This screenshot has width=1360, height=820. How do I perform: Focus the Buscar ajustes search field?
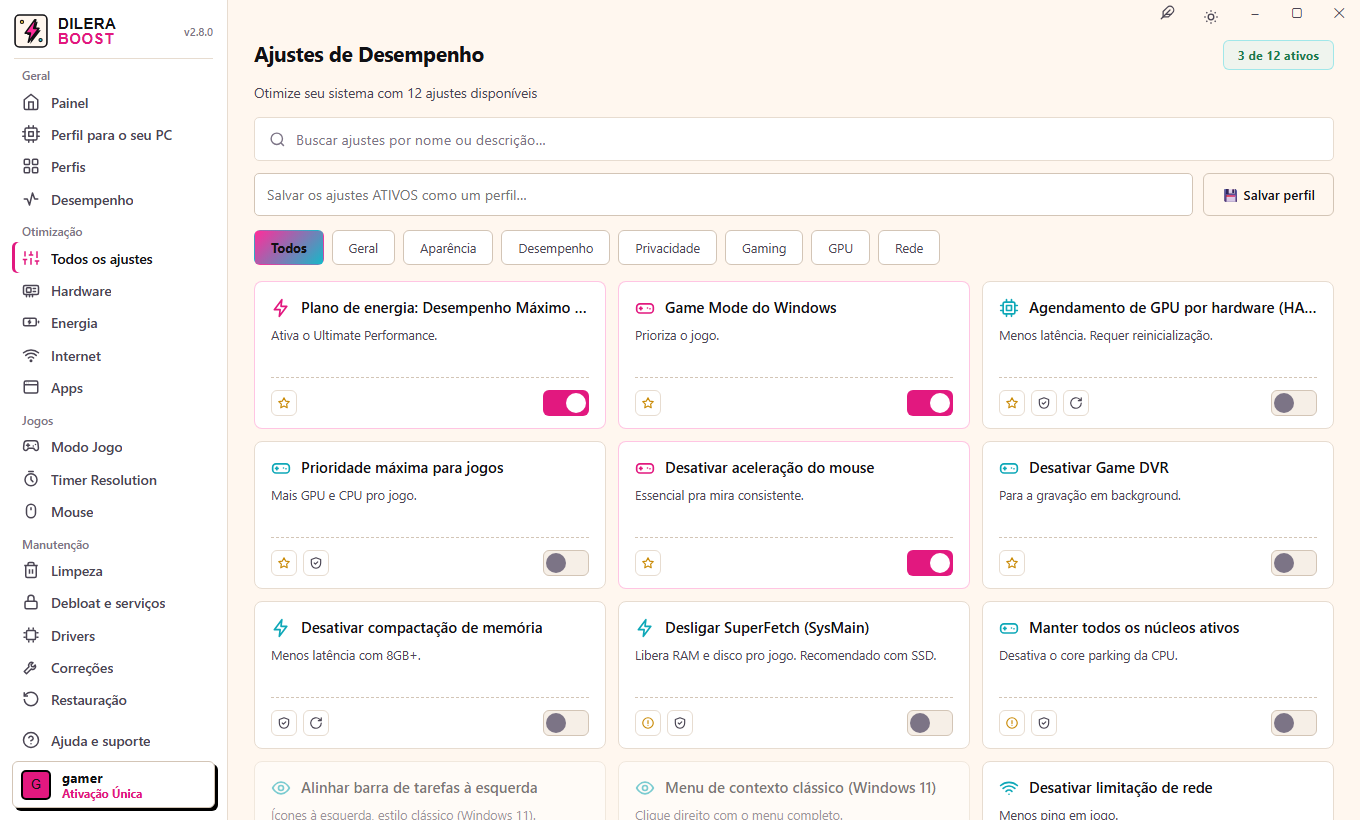tap(794, 140)
